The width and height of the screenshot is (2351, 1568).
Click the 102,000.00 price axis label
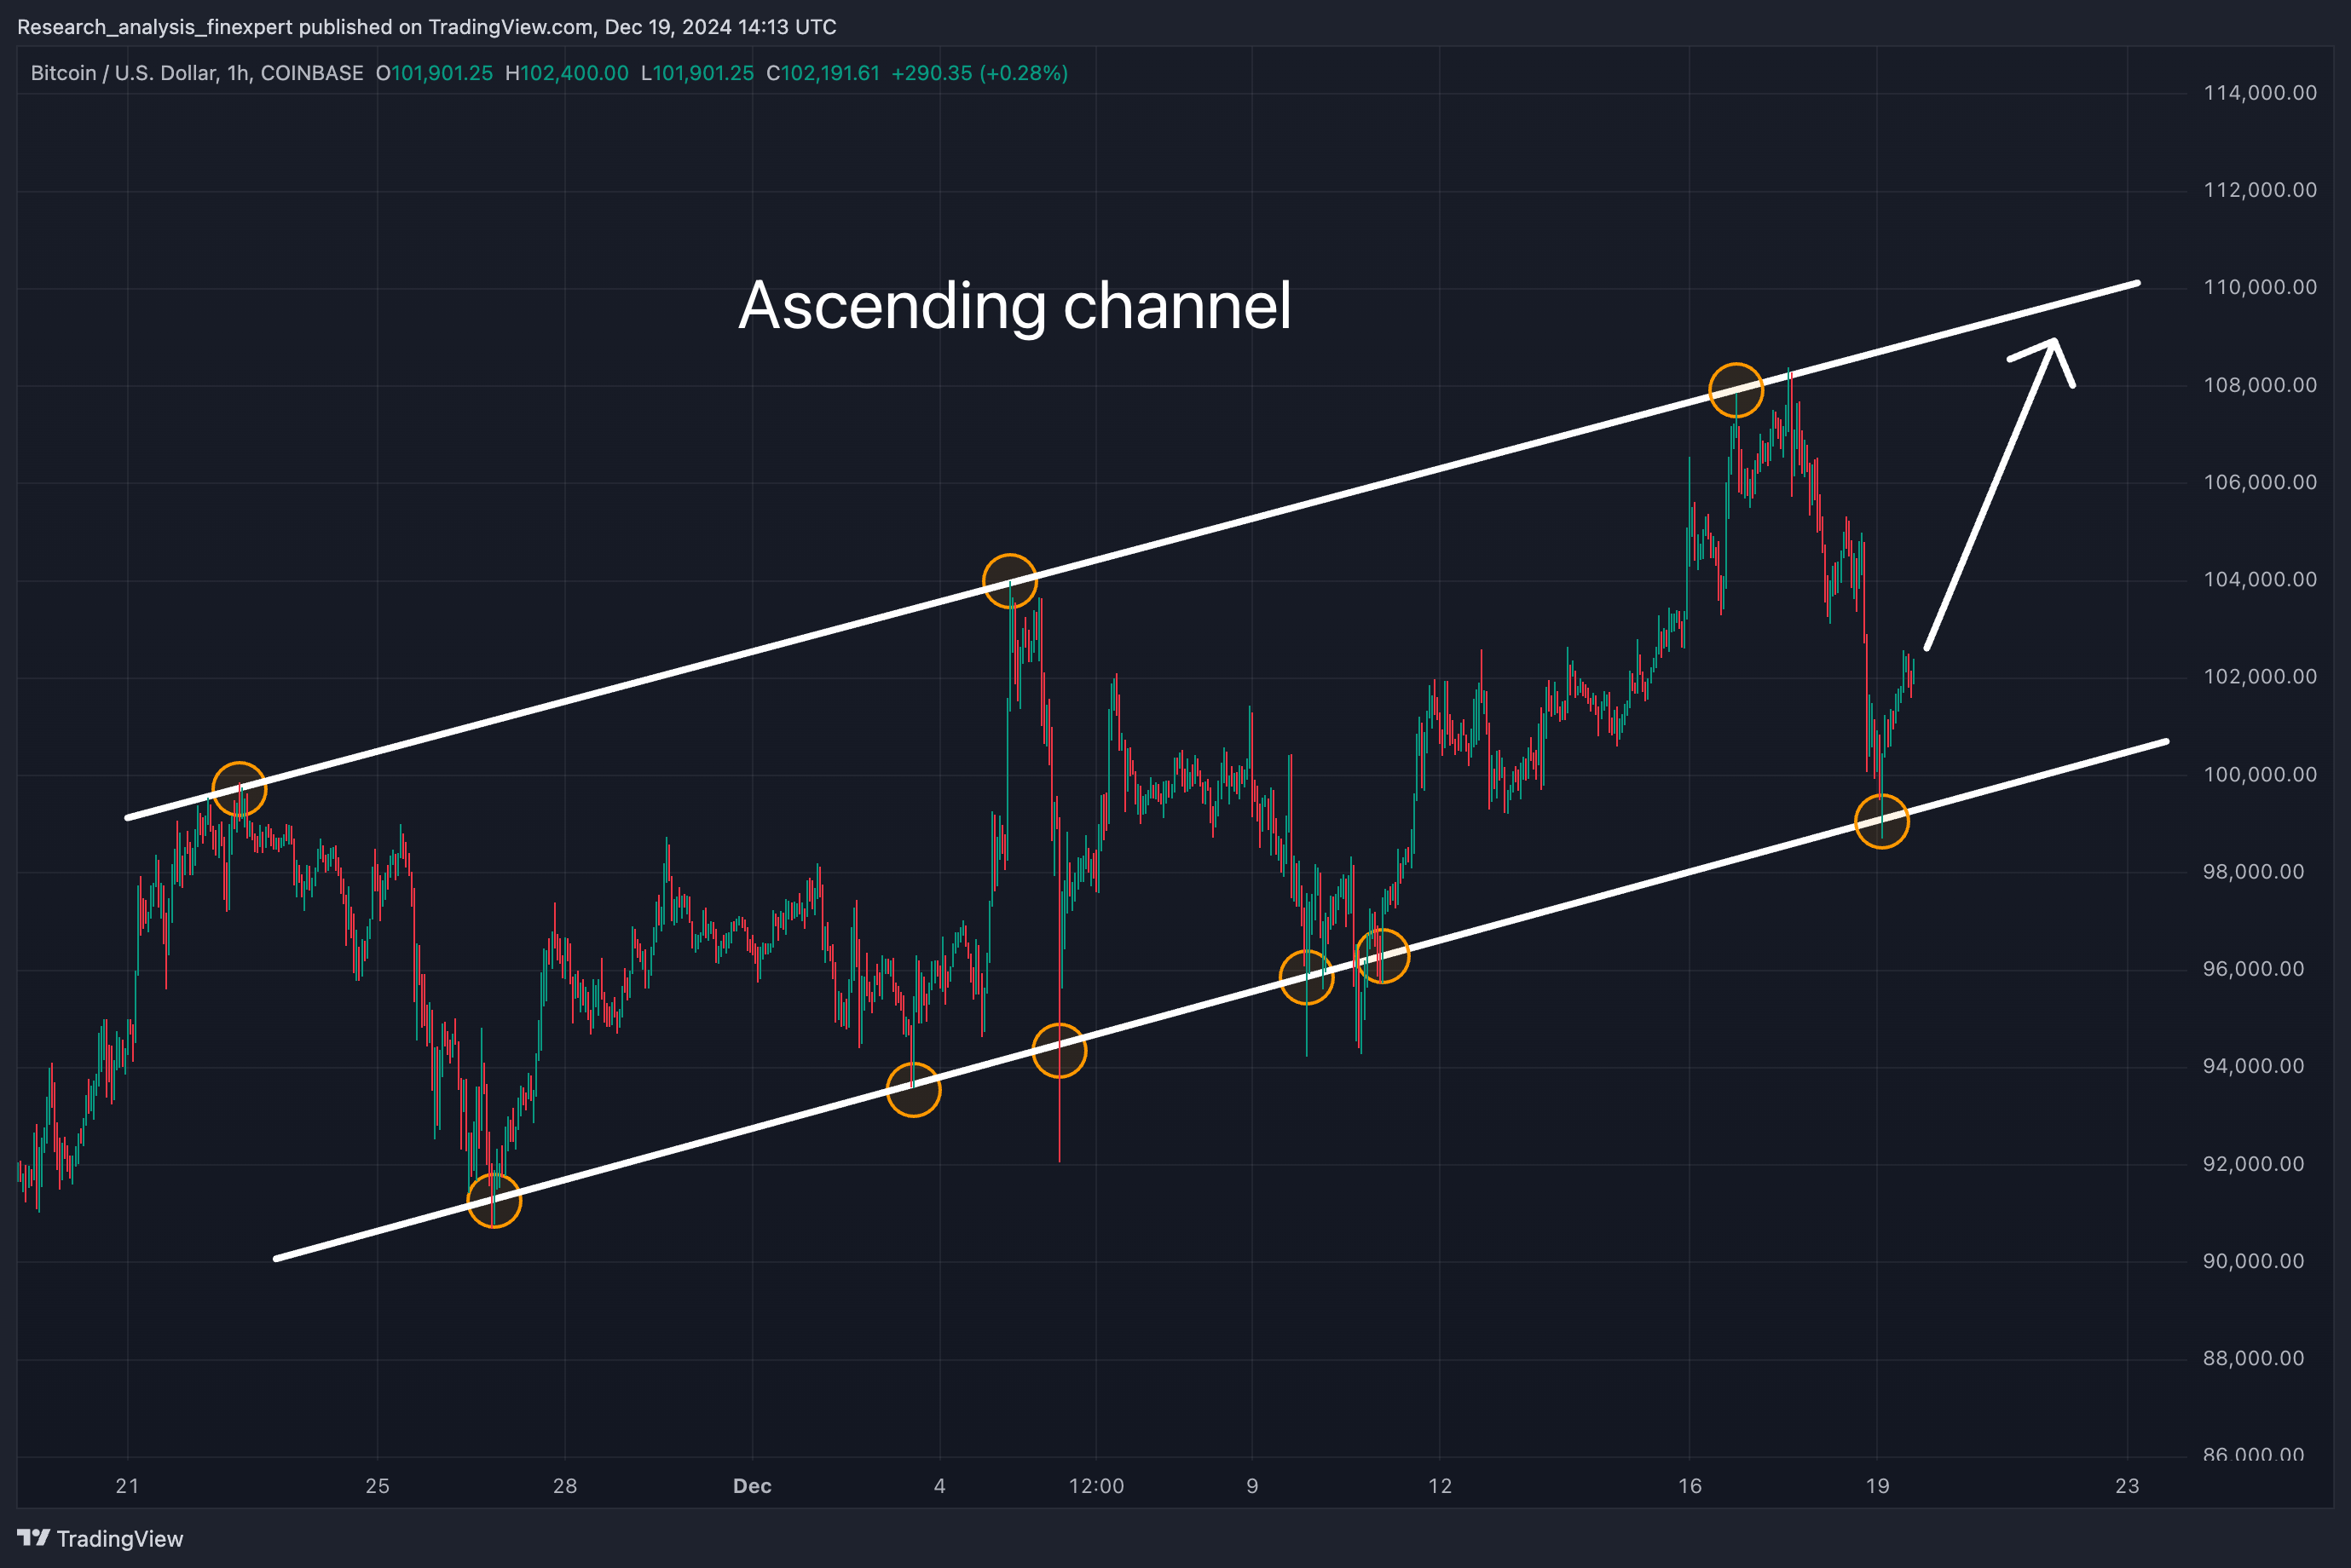click(x=2260, y=676)
